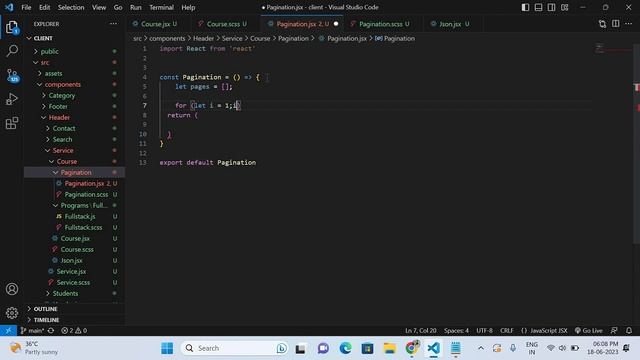The width and height of the screenshot is (640, 360).
Task: Open the remote window indicator
Action: (x=8, y=330)
